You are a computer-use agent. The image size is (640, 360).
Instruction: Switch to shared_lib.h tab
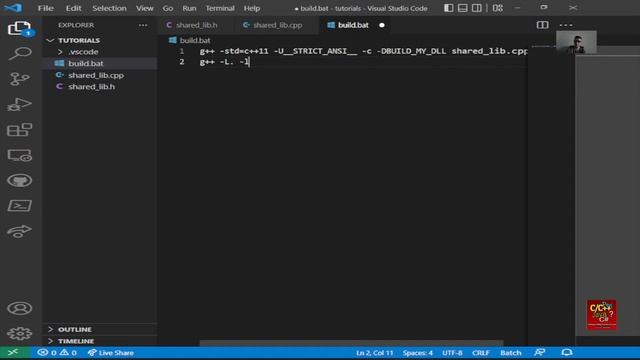(x=196, y=25)
